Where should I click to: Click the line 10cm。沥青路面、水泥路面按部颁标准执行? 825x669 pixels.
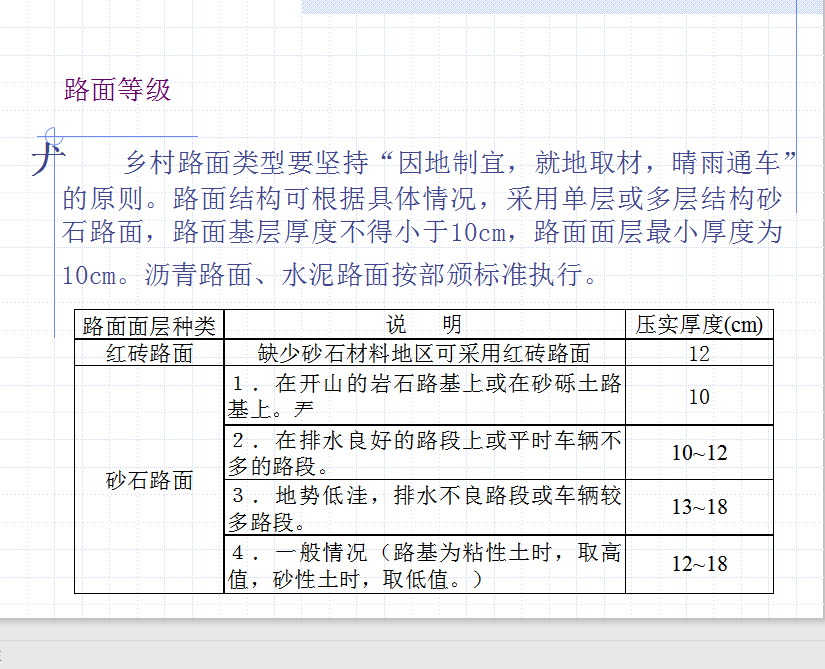coord(329,275)
